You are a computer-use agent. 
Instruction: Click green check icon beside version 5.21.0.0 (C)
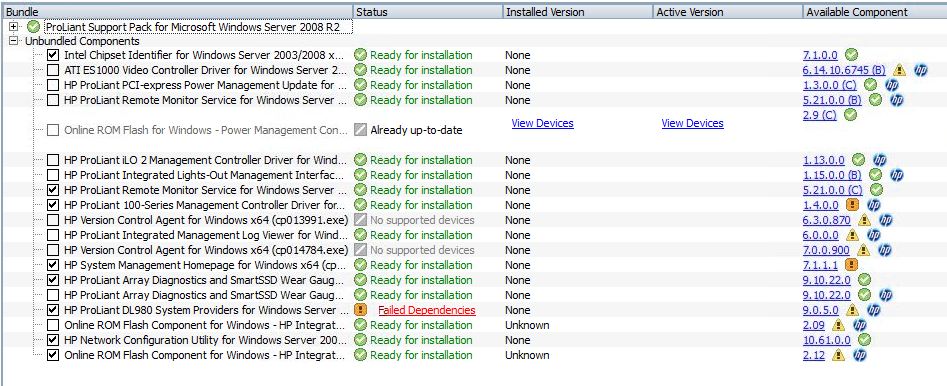tap(876, 190)
